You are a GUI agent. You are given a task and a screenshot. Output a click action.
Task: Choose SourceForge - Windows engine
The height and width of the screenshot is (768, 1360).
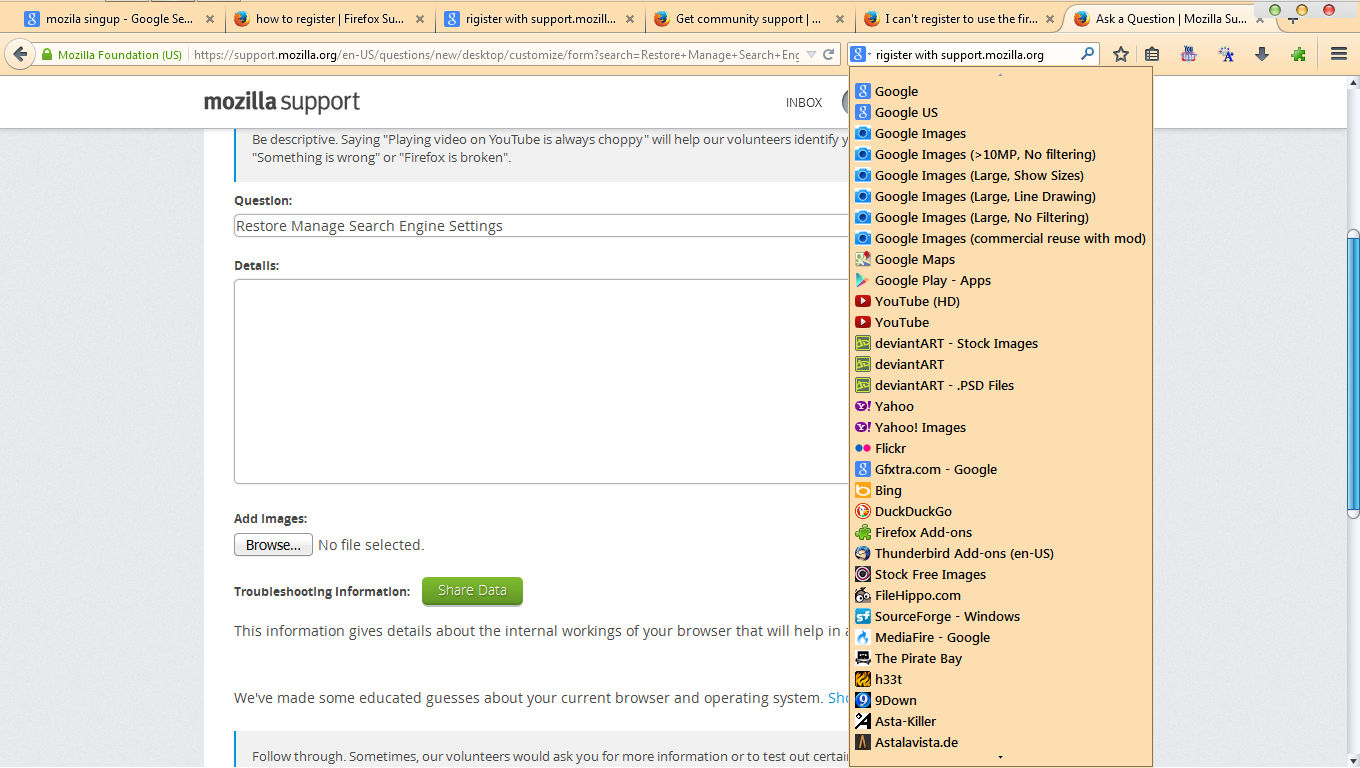[1000, 616]
